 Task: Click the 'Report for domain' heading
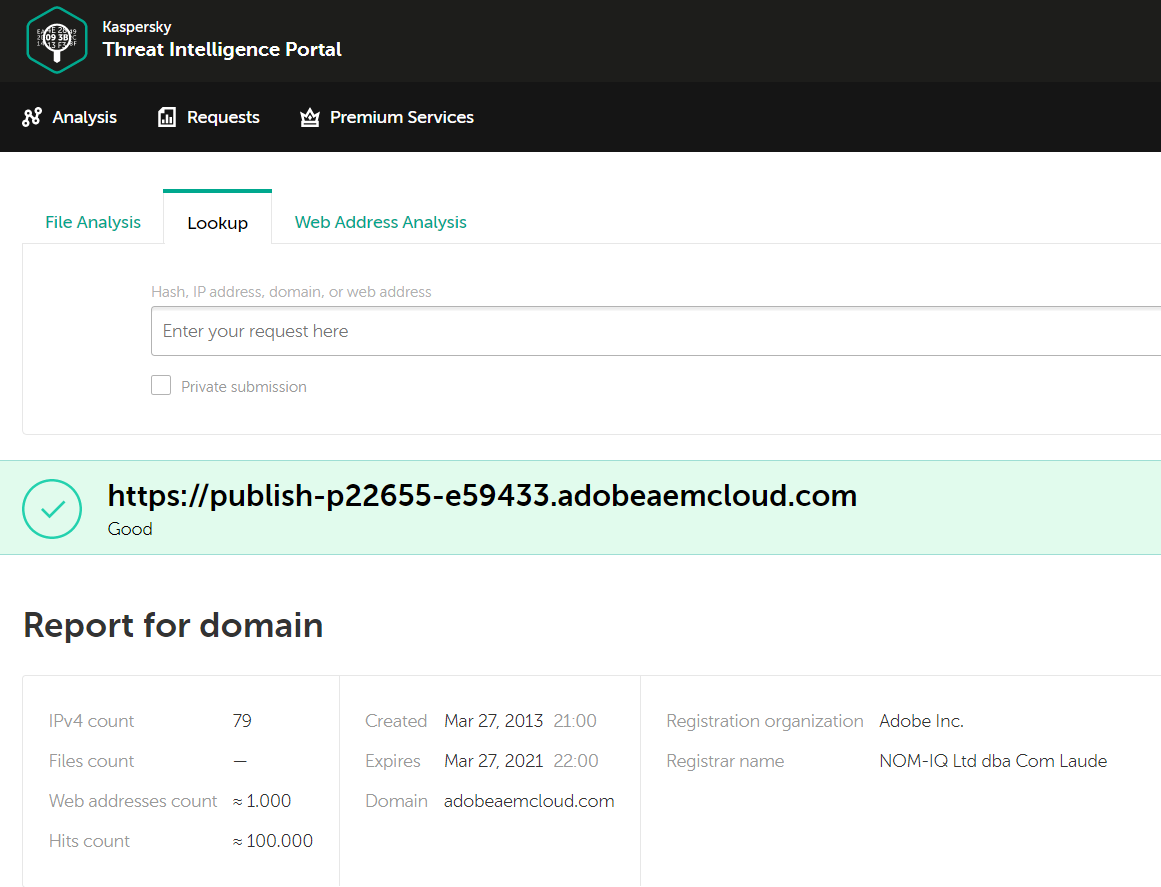tap(173, 625)
